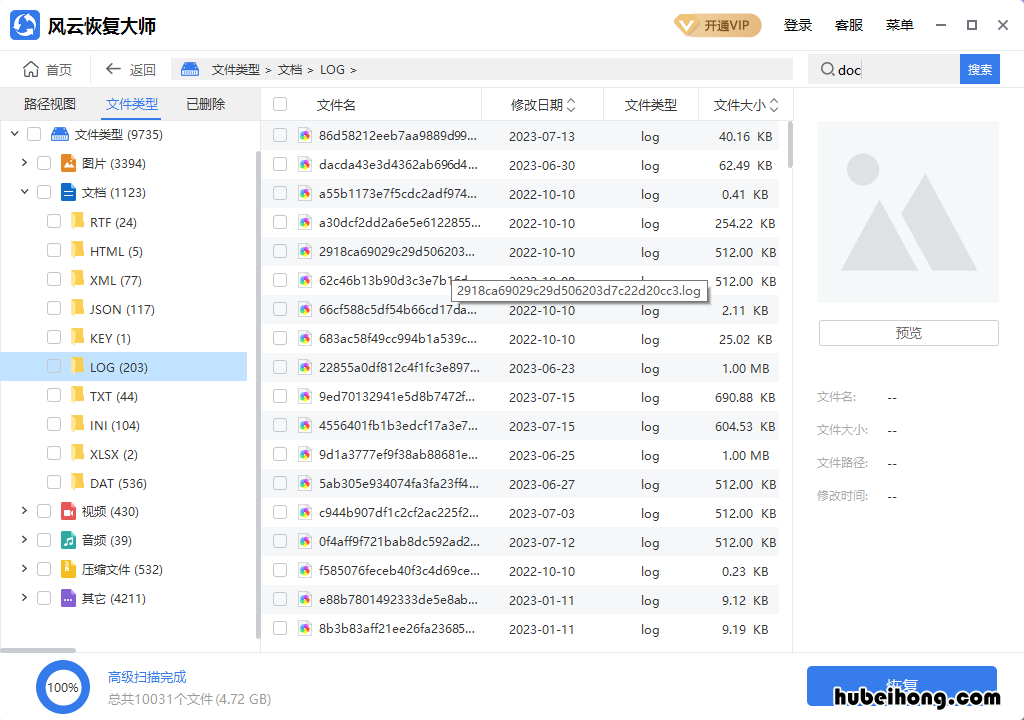Click 文档 in the breadcrumb path
The height and width of the screenshot is (720, 1024).
(x=290, y=69)
